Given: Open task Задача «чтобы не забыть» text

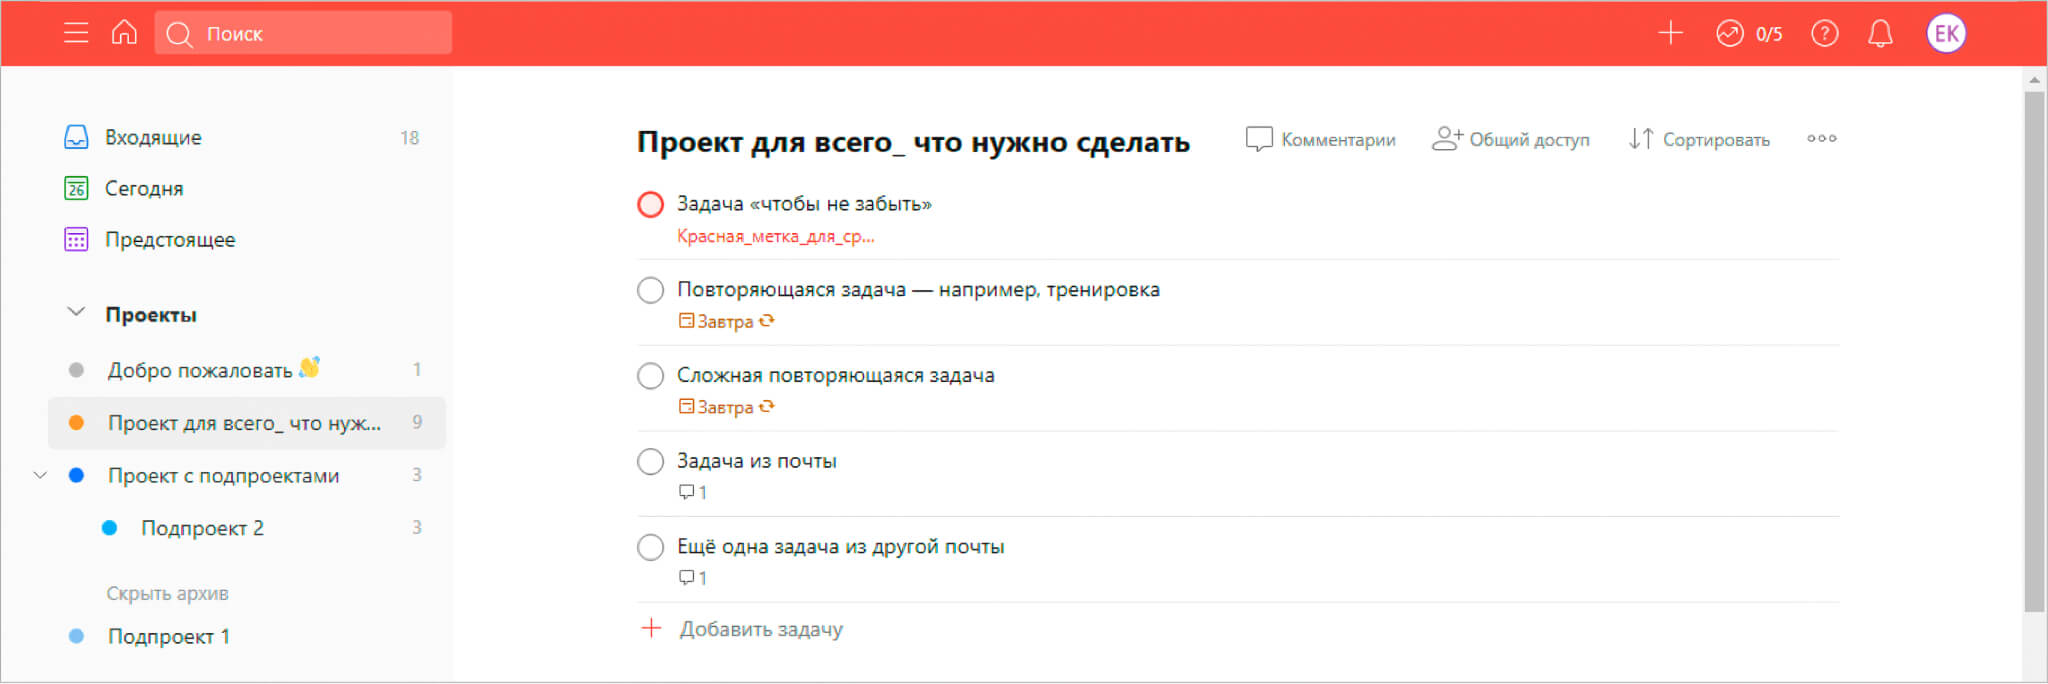Looking at the screenshot, I should tap(804, 204).
